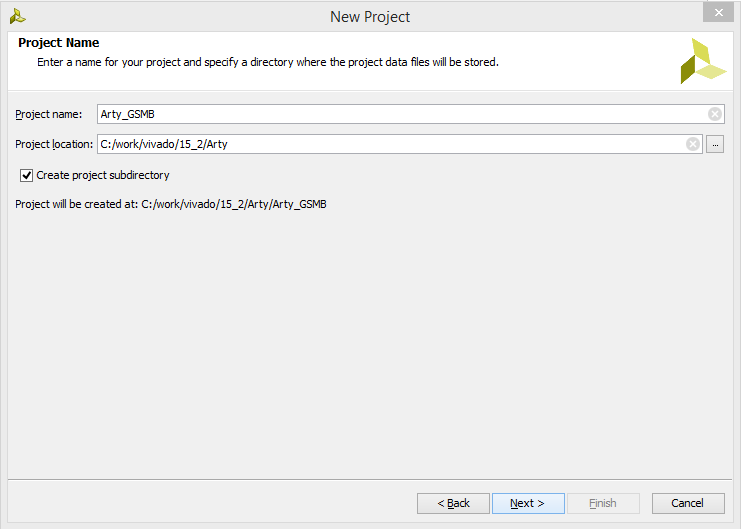Focus the Project location path field
741x529 pixels.
point(392,144)
